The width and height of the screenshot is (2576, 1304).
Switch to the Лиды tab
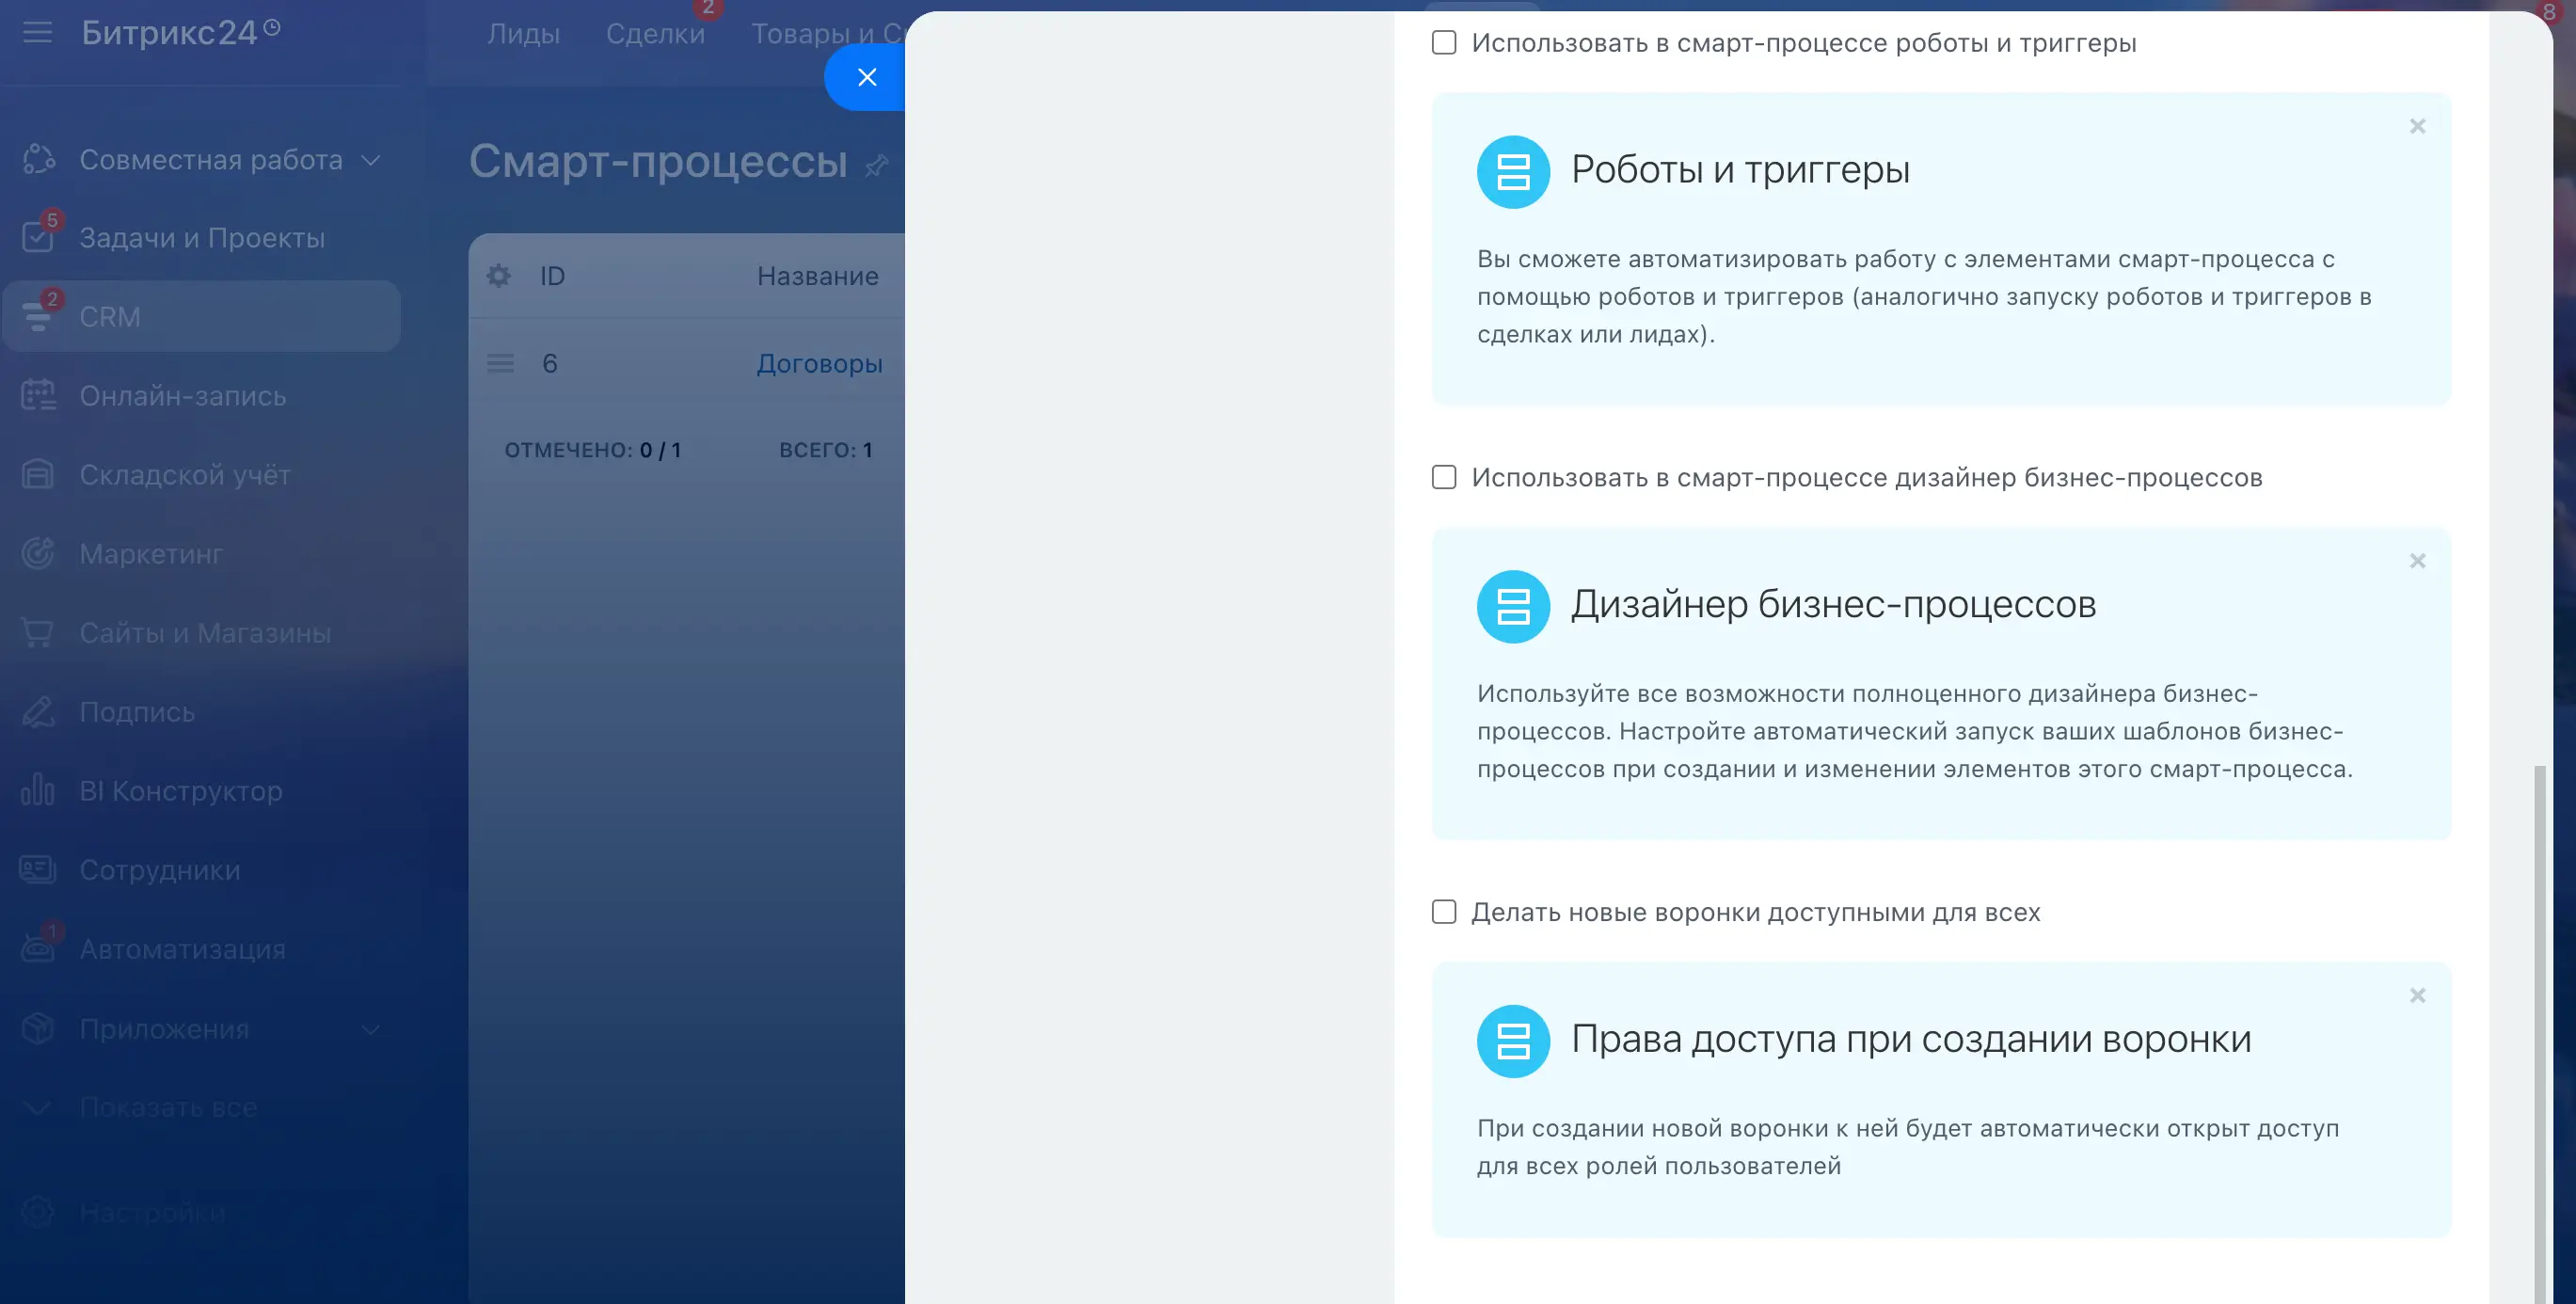tap(523, 34)
